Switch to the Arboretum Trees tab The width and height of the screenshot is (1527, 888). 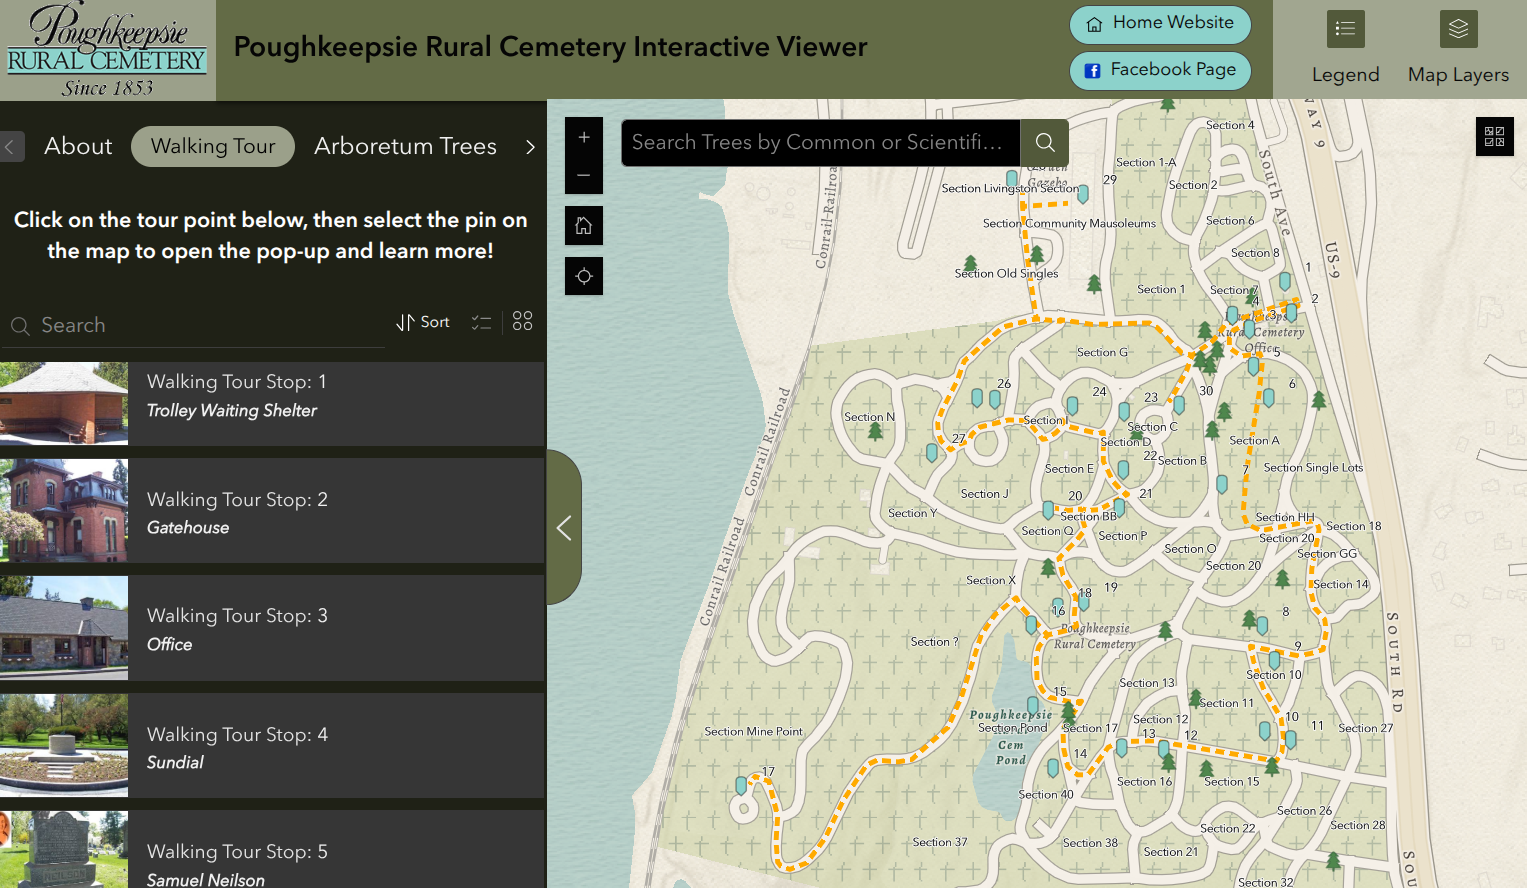tap(405, 146)
